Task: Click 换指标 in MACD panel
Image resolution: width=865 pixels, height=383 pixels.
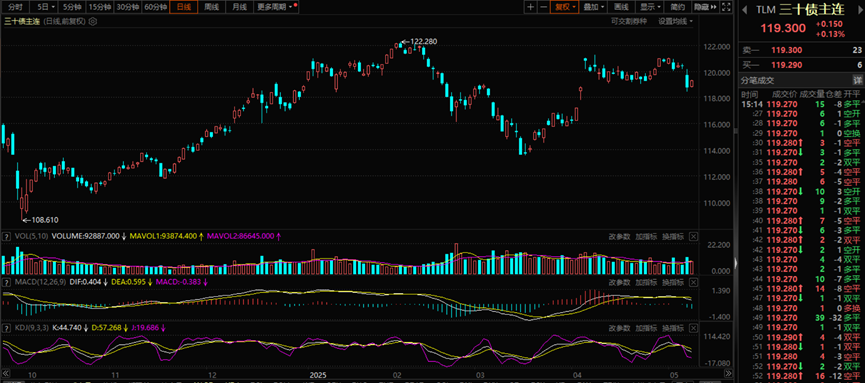Action: click(x=672, y=282)
